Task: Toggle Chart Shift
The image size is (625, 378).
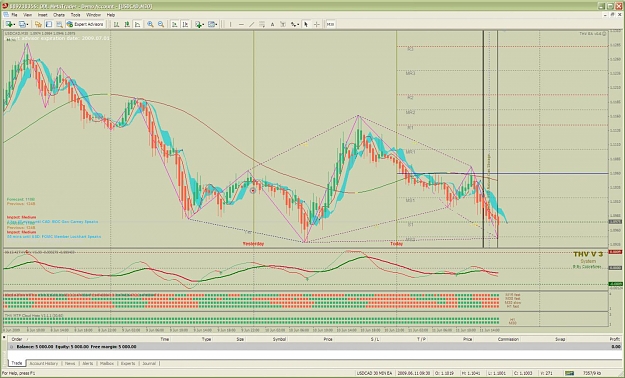Action: point(185,24)
